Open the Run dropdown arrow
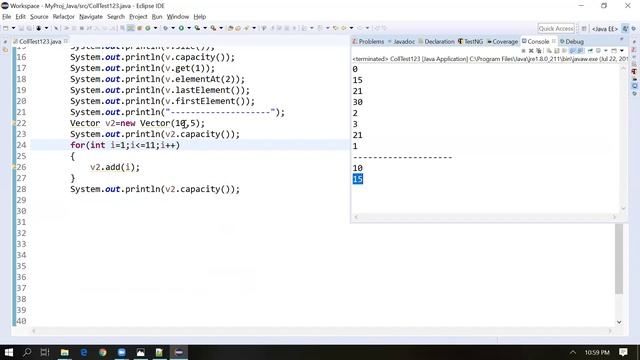 pos(189,28)
